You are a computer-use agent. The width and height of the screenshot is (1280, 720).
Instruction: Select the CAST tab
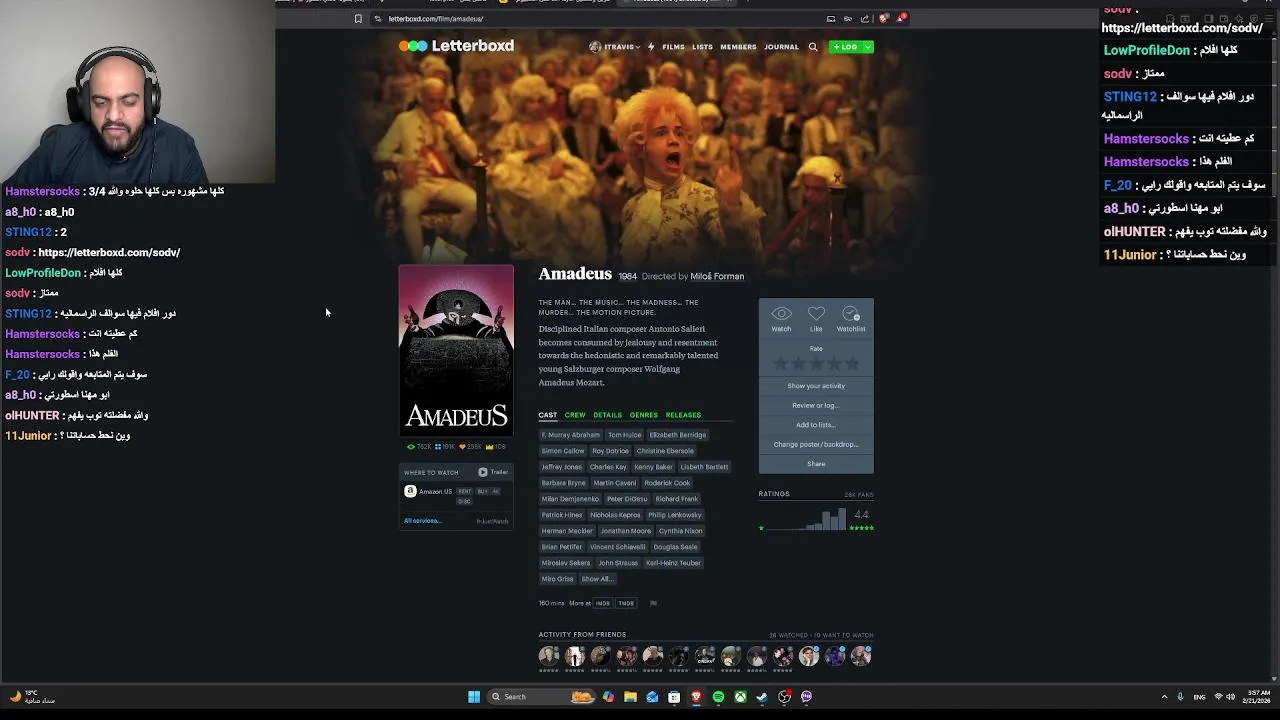548,415
